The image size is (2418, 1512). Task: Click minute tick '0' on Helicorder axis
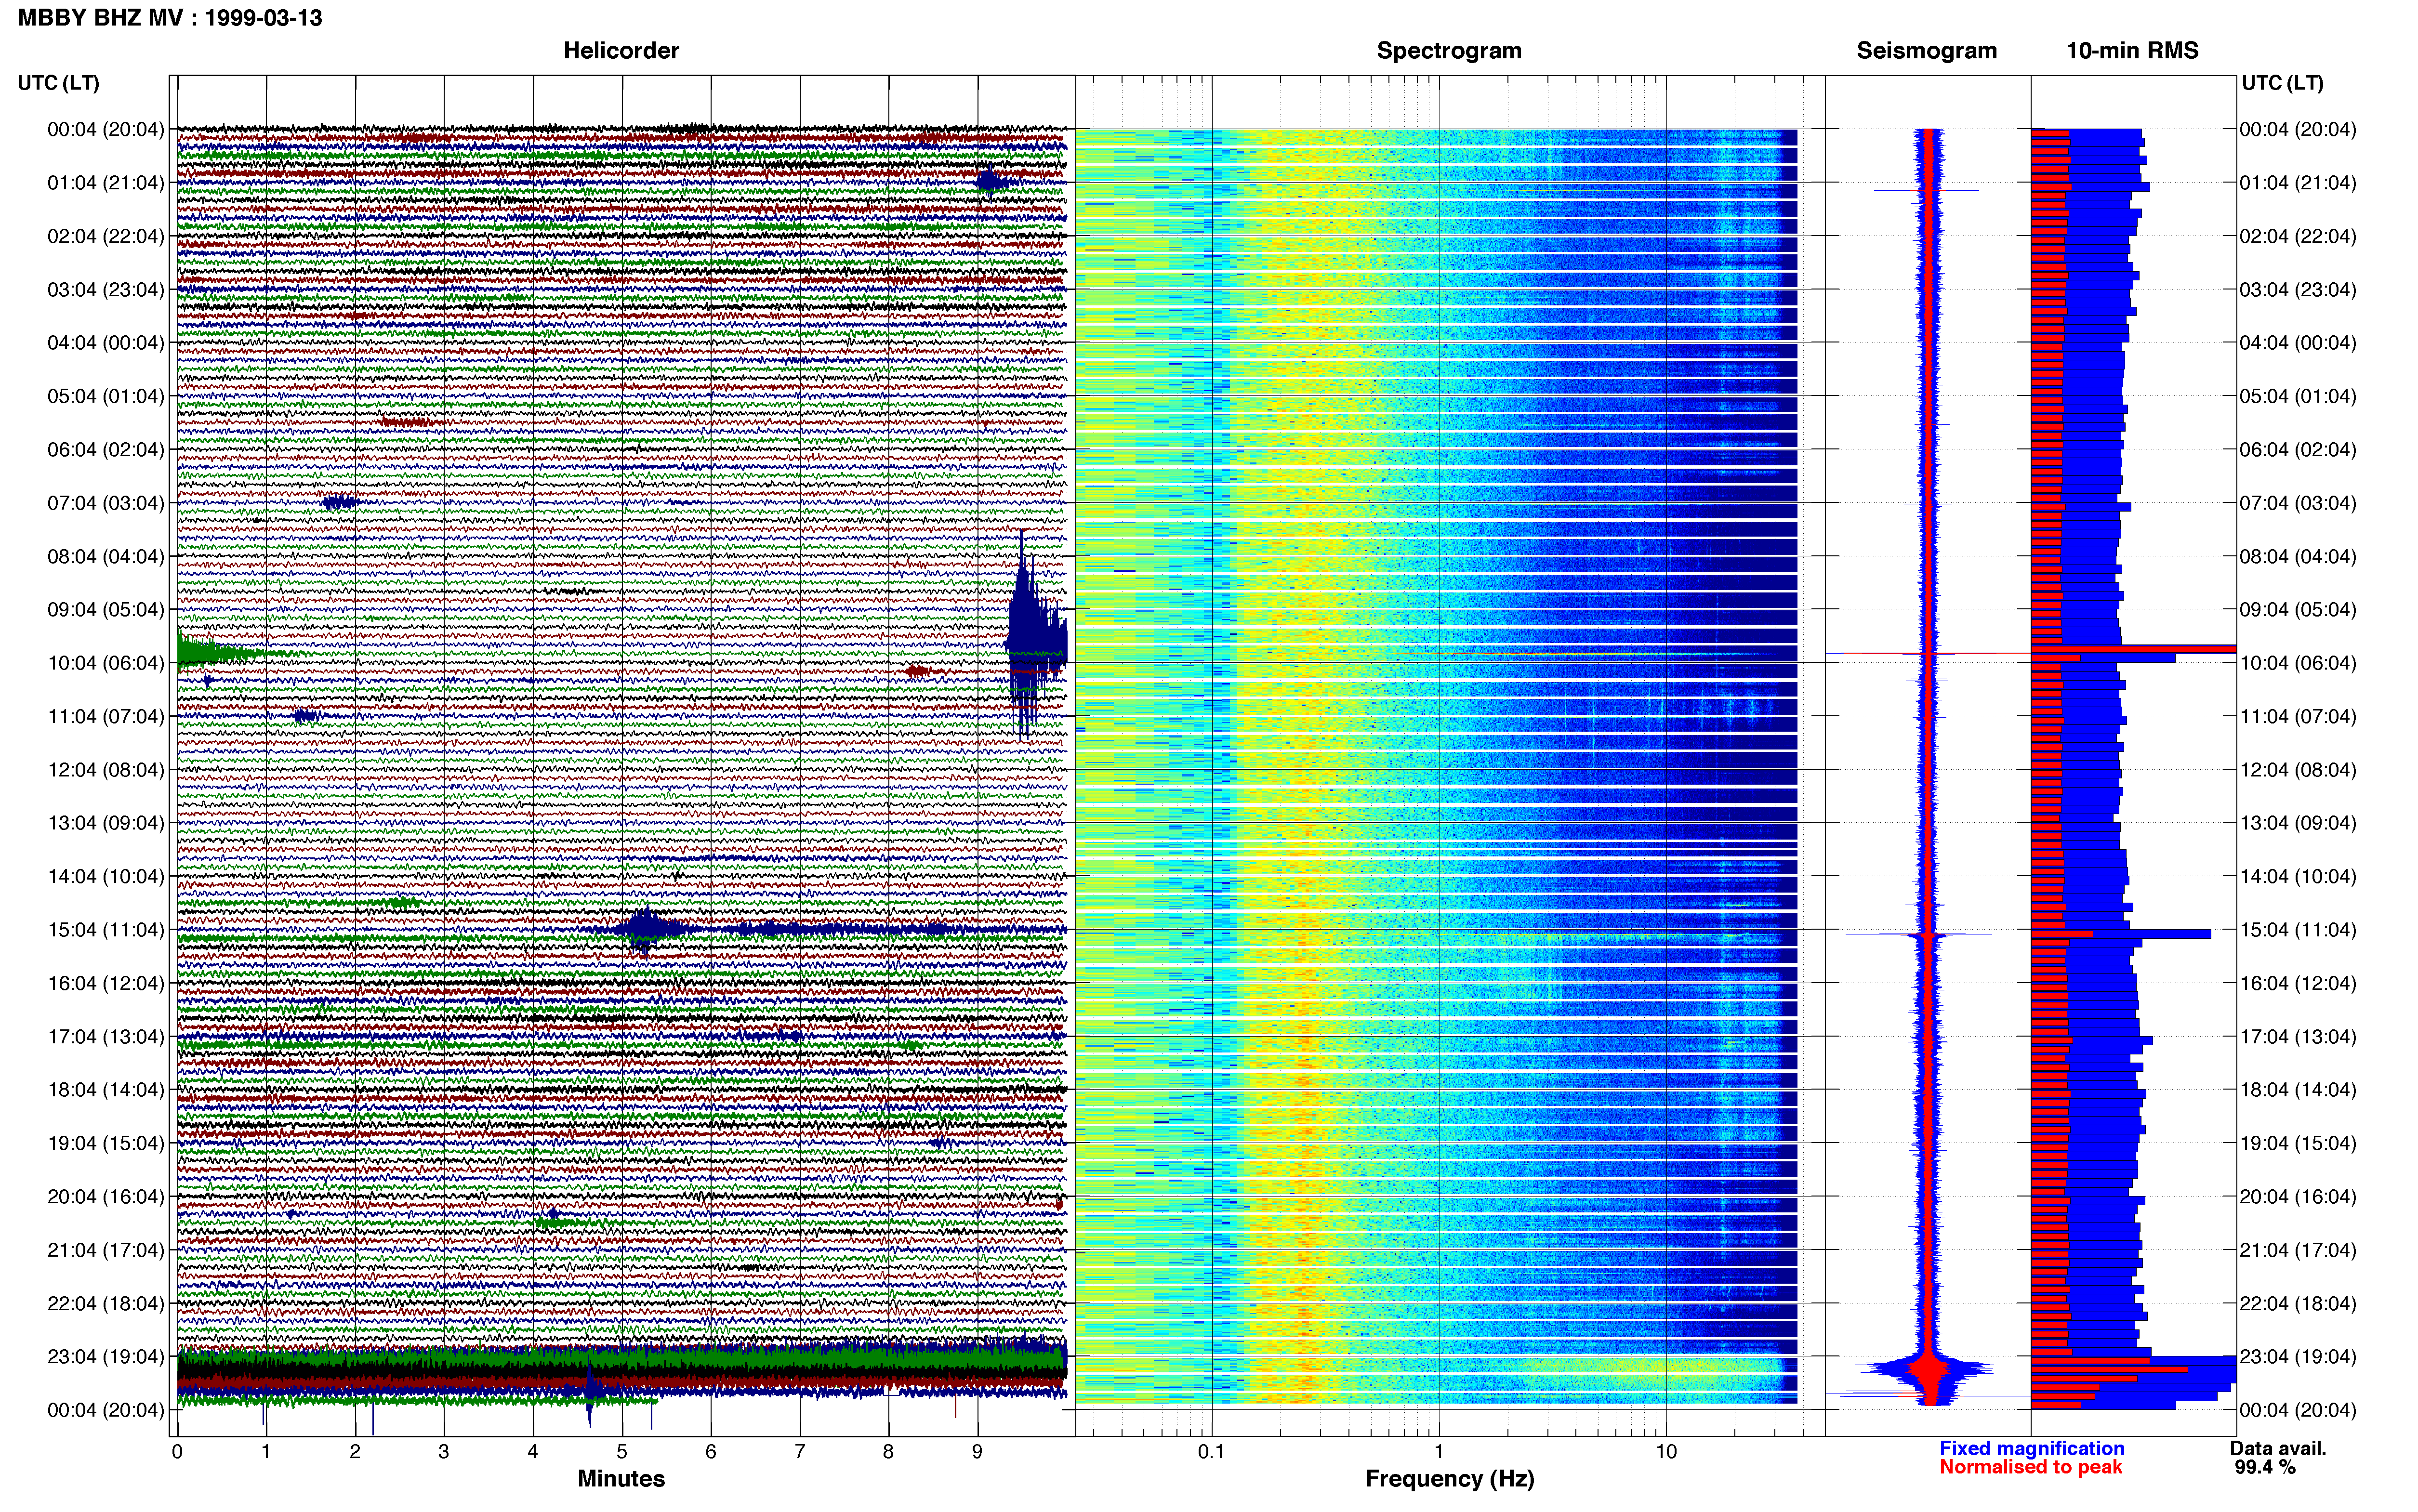click(x=177, y=1452)
